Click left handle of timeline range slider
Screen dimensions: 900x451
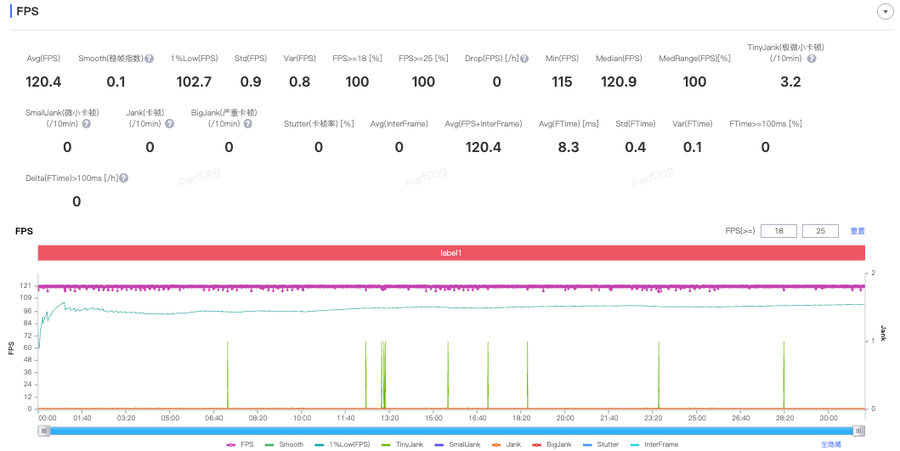tap(44, 431)
